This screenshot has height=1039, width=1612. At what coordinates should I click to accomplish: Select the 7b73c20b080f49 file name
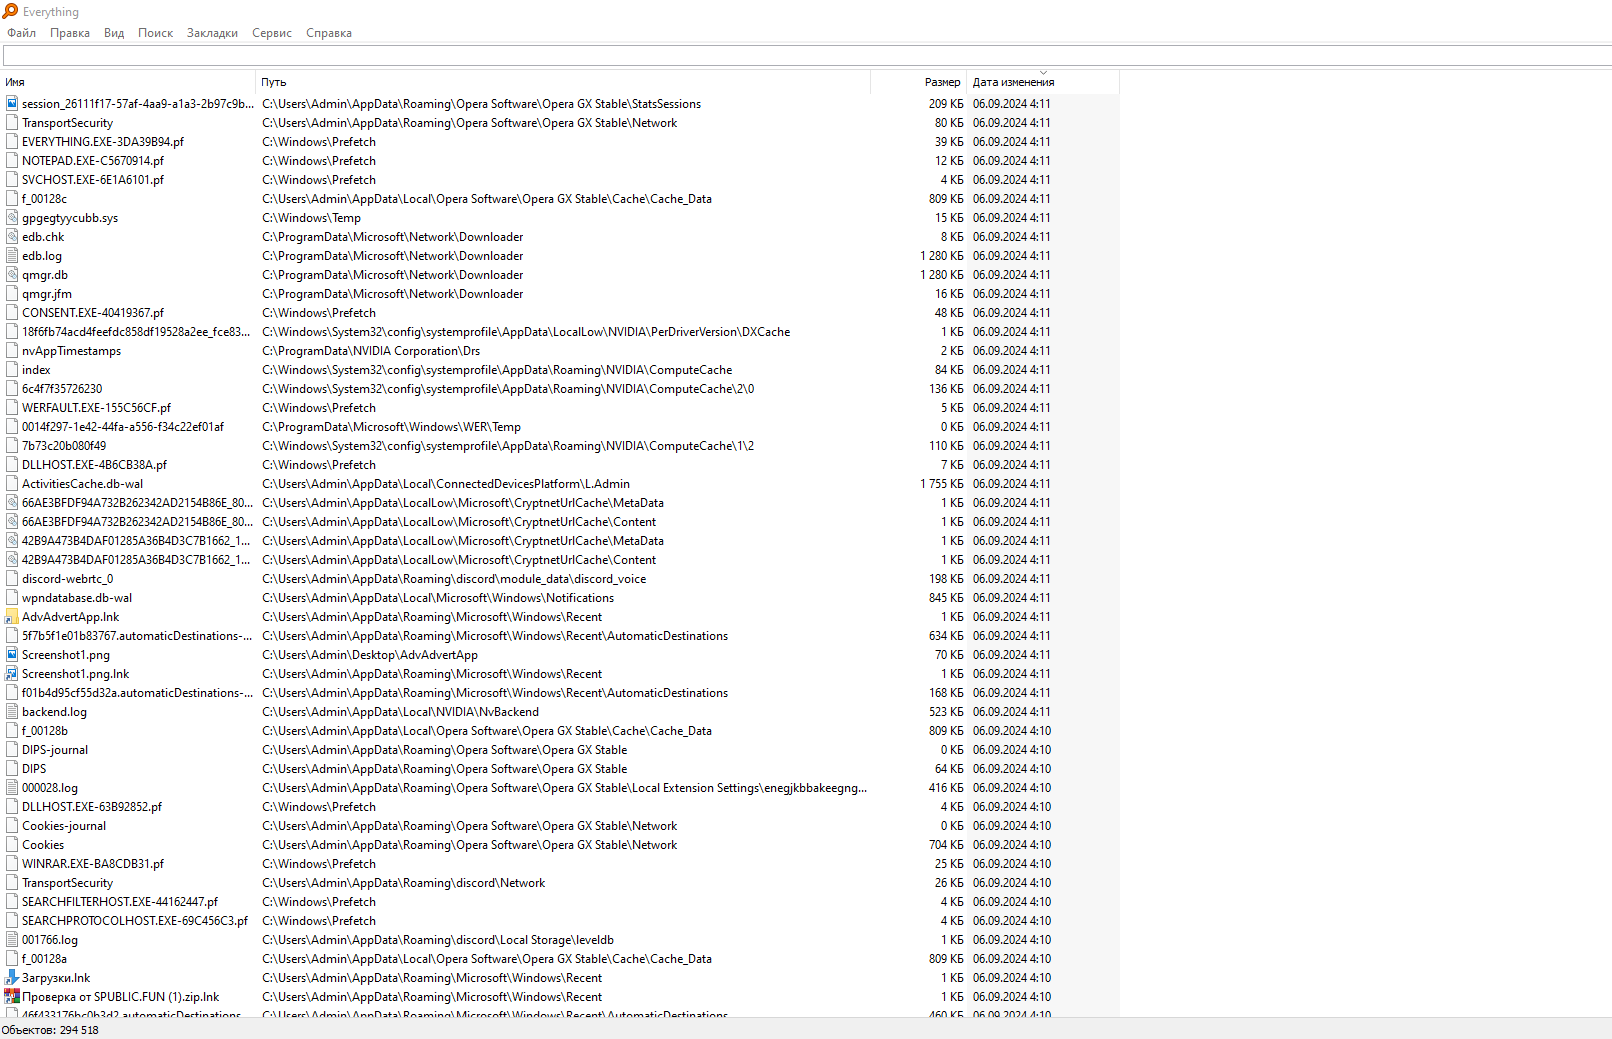tap(64, 446)
